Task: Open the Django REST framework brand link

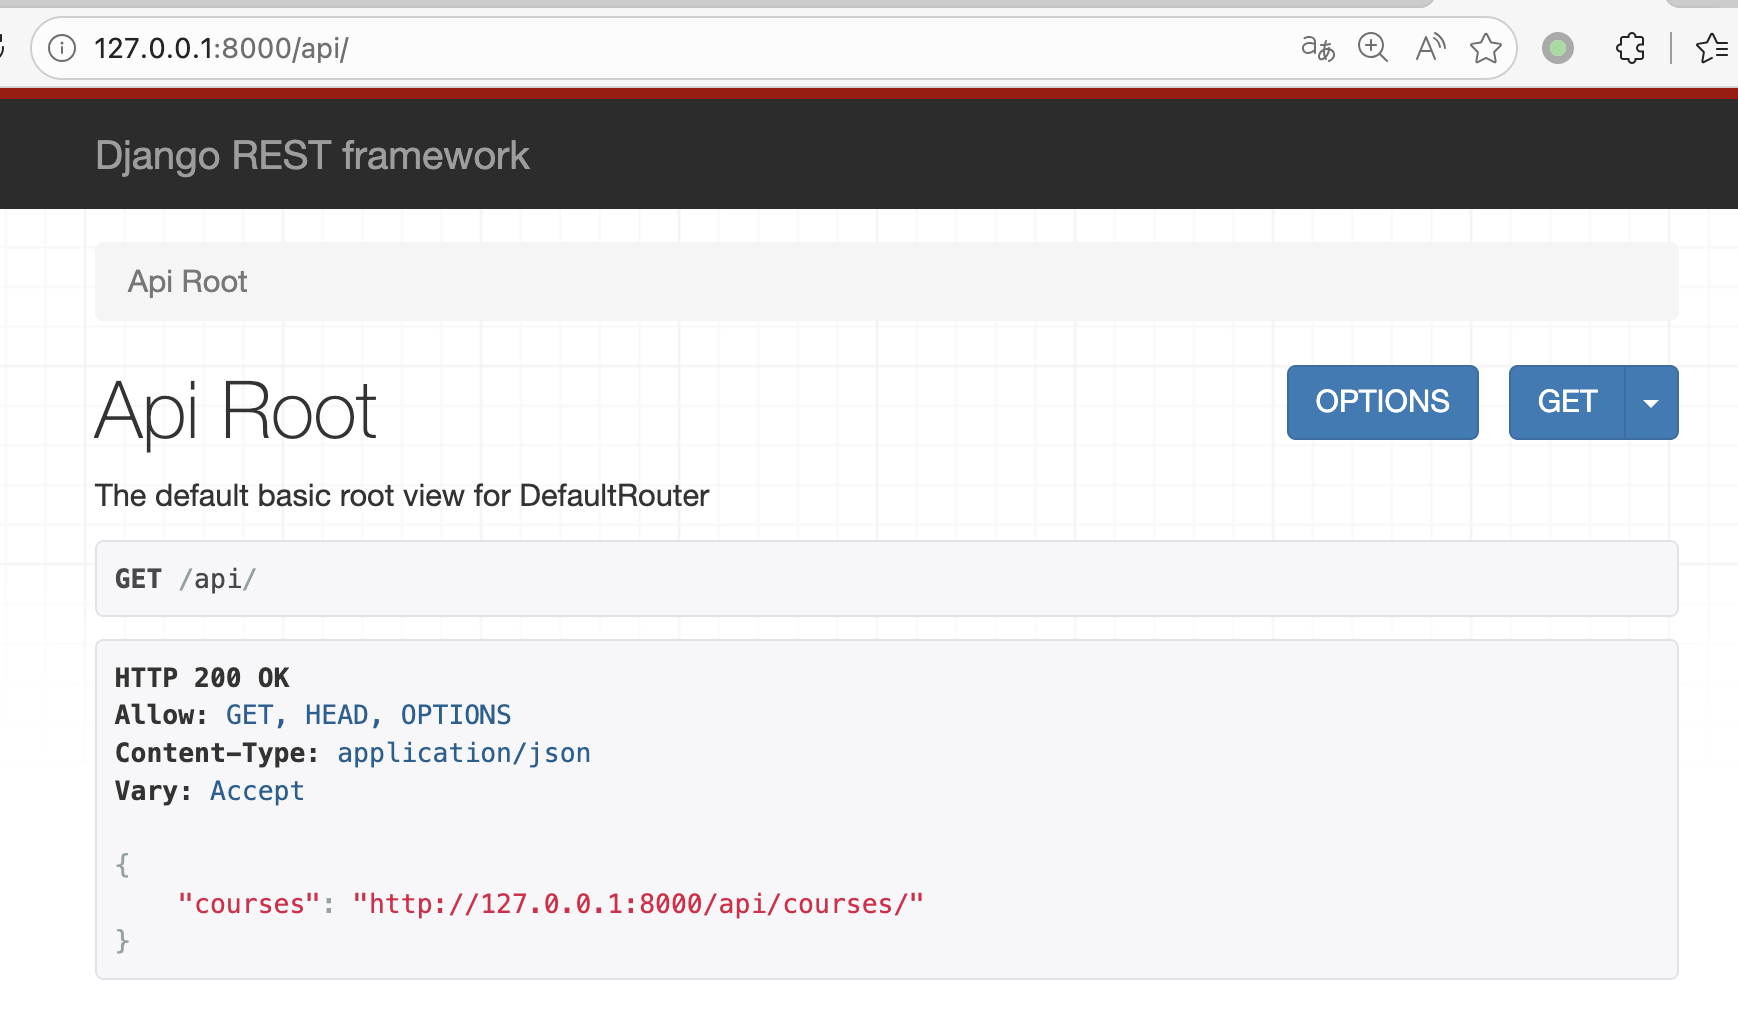Action: 312,156
